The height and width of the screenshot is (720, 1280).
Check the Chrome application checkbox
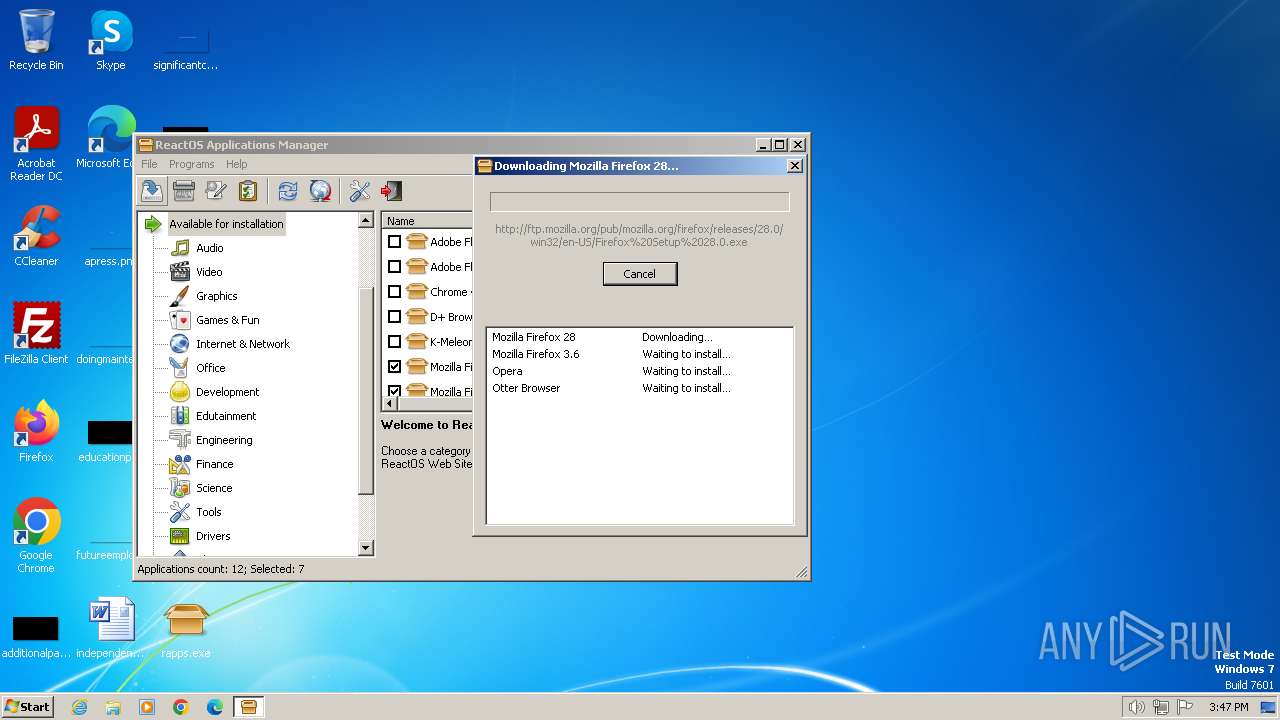(x=394, y=292)
